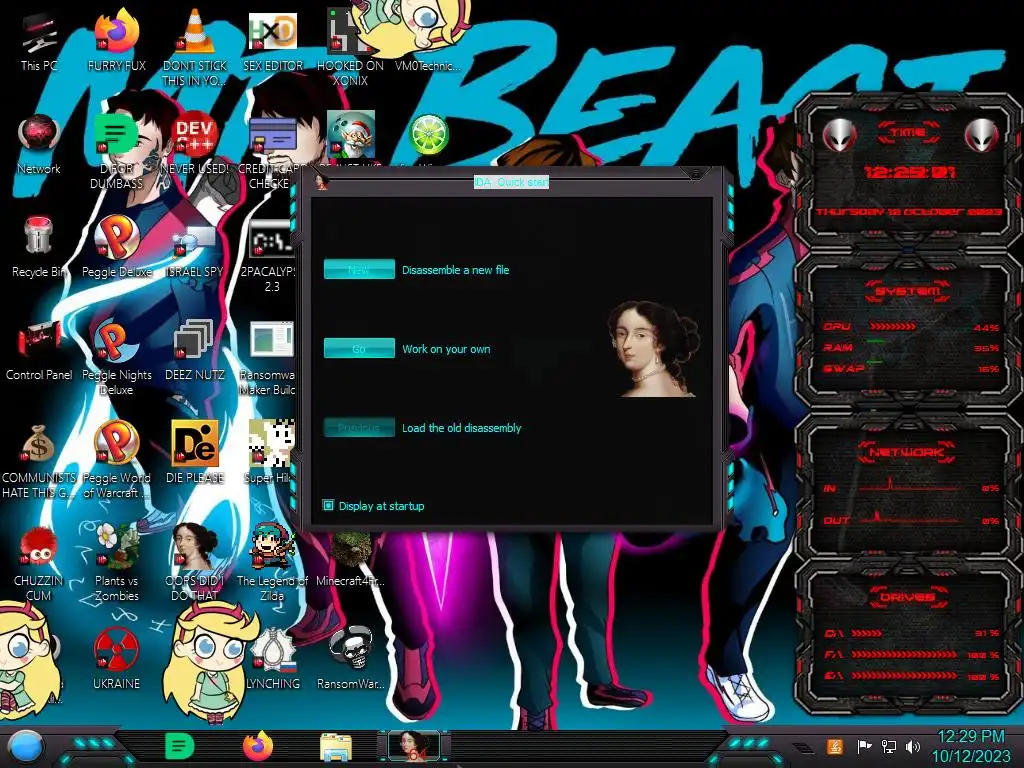
Task: Open the volume speaker tray icon
Action: (913, 746)
